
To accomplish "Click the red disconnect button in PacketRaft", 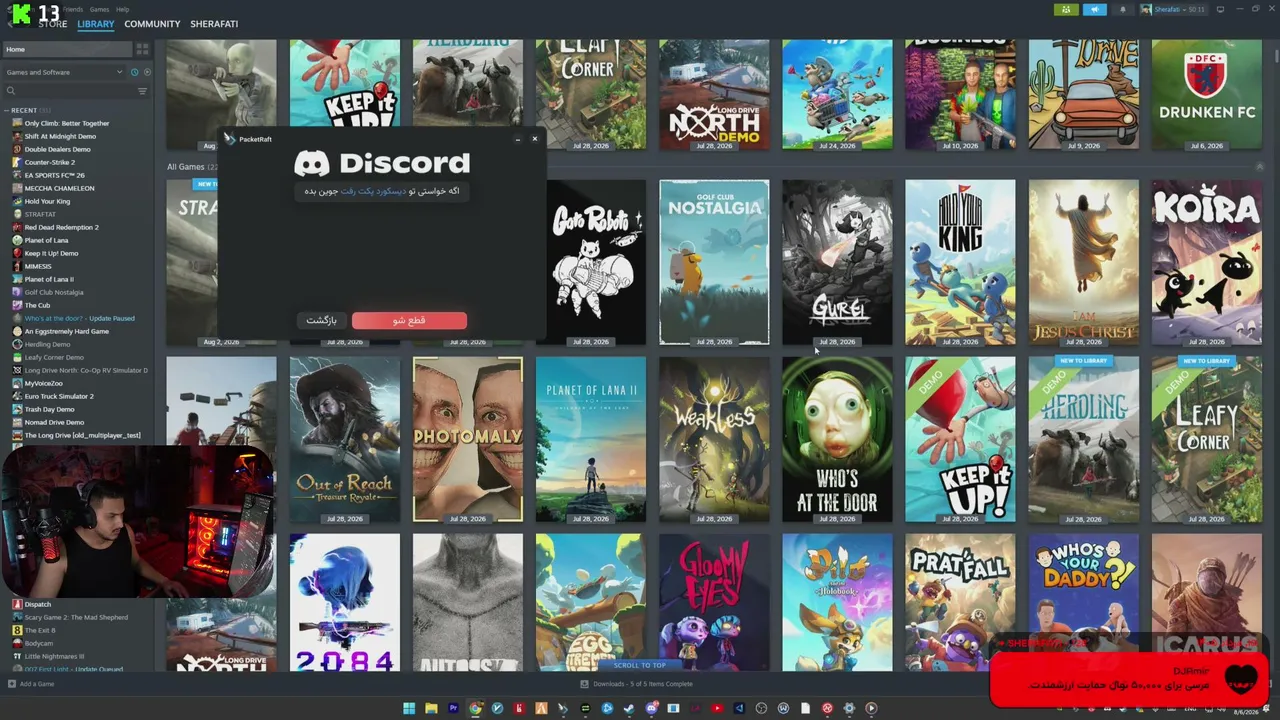I will [x=409, y=320].
